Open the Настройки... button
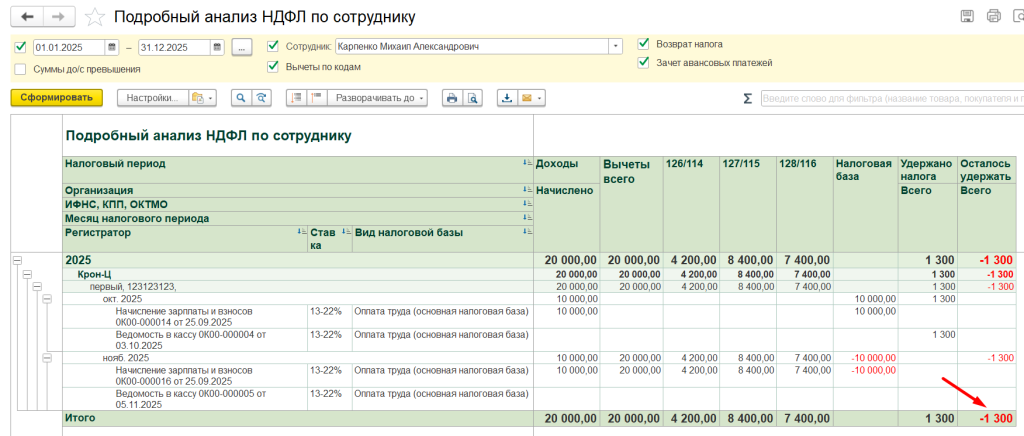1024x436 pixels. 153,98
